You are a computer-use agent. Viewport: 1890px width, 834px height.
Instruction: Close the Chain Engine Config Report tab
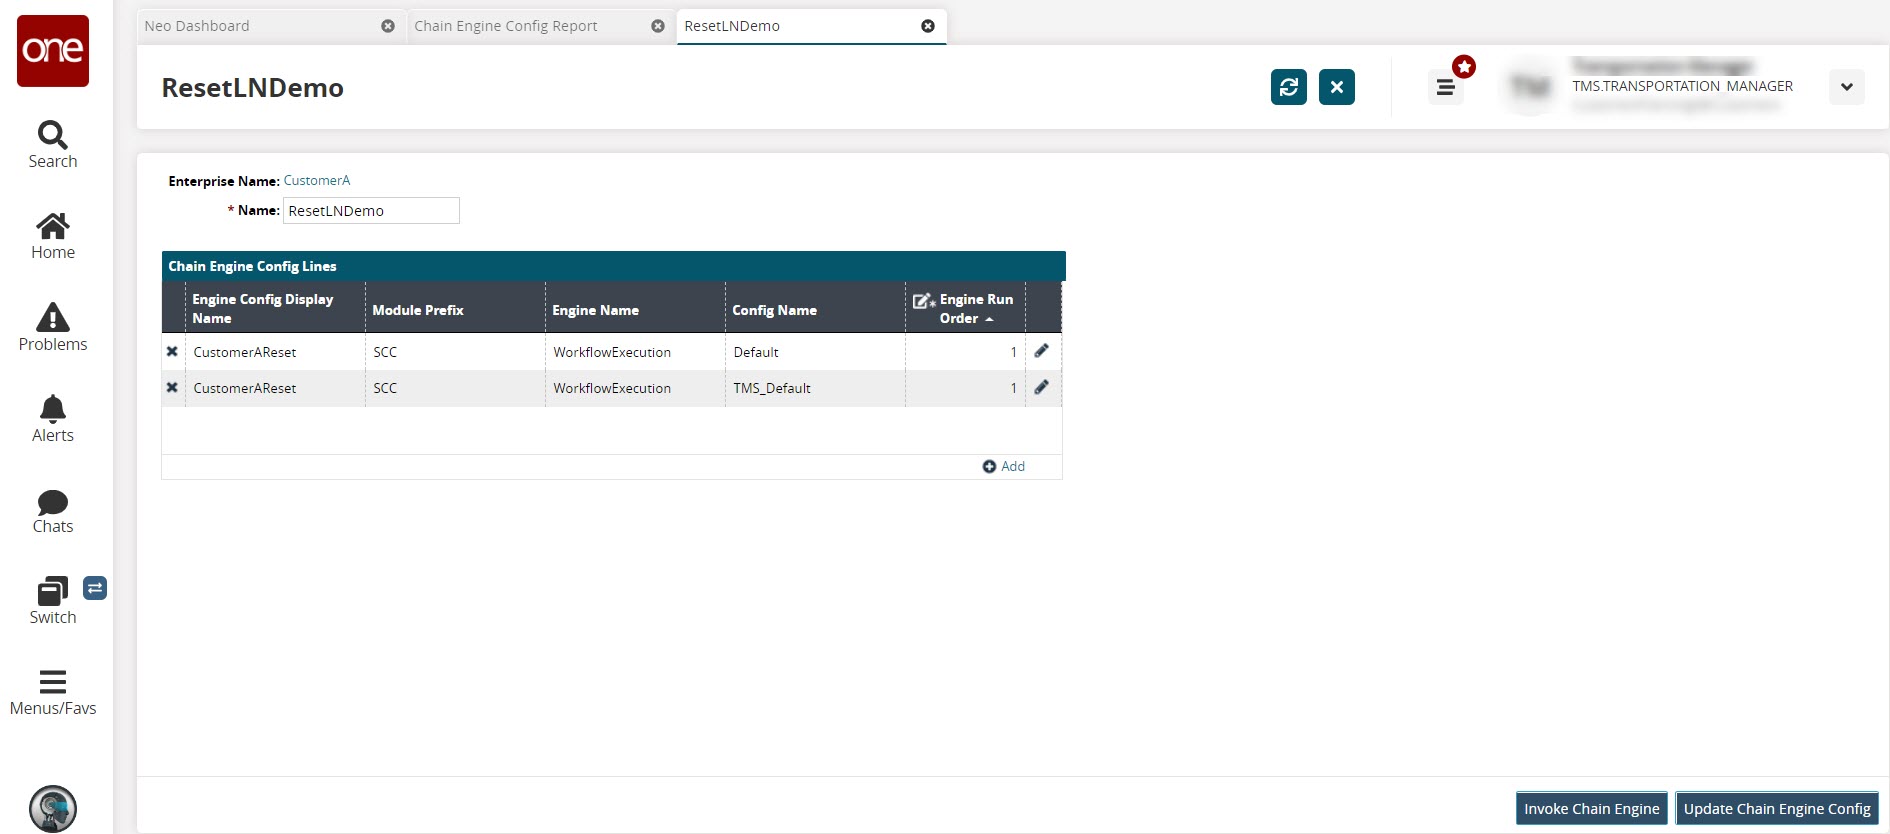[658, 26]
